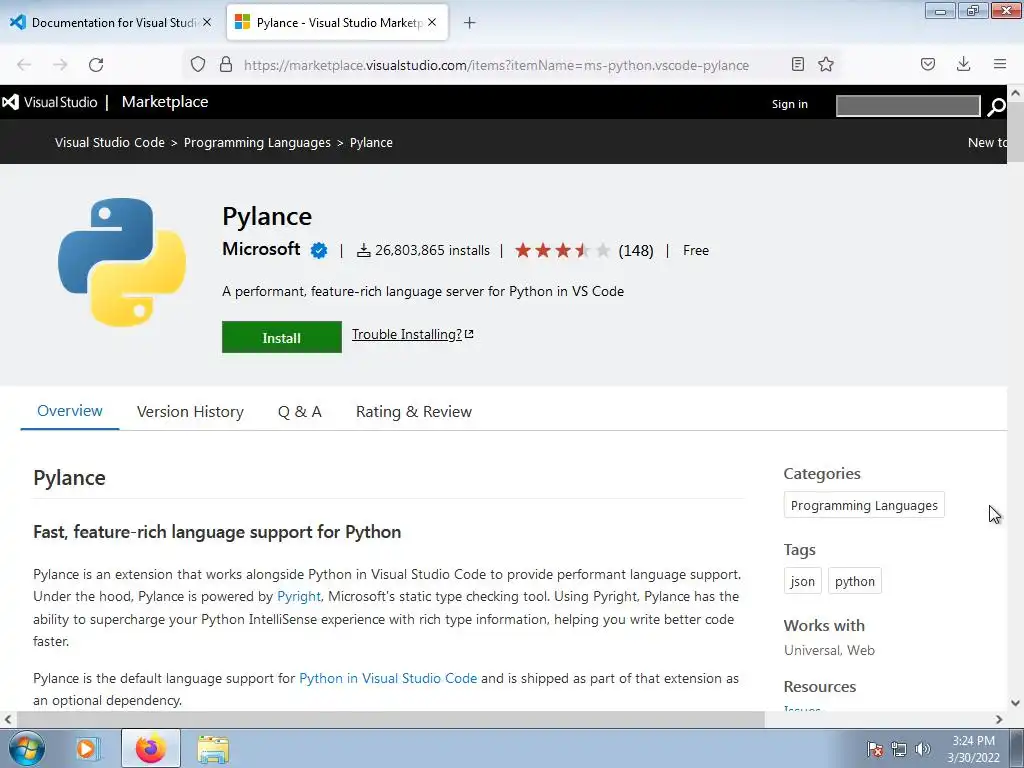Open the Firefox Downloads panel
The height and width of the screenshot is (768, 1024).
[x=963, y=64]
